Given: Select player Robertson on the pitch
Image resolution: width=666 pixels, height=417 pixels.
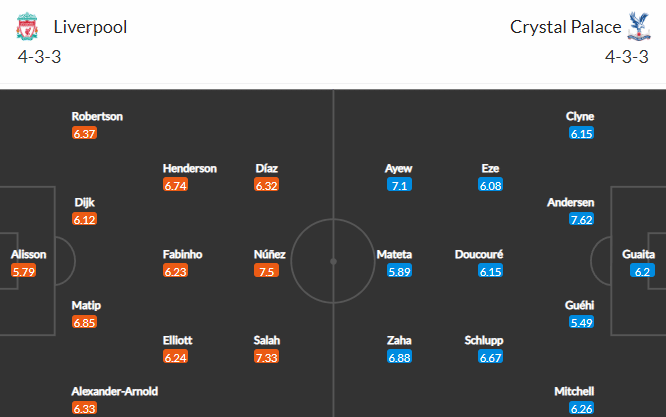Looking at the screenshot, I should pos(97,116).
